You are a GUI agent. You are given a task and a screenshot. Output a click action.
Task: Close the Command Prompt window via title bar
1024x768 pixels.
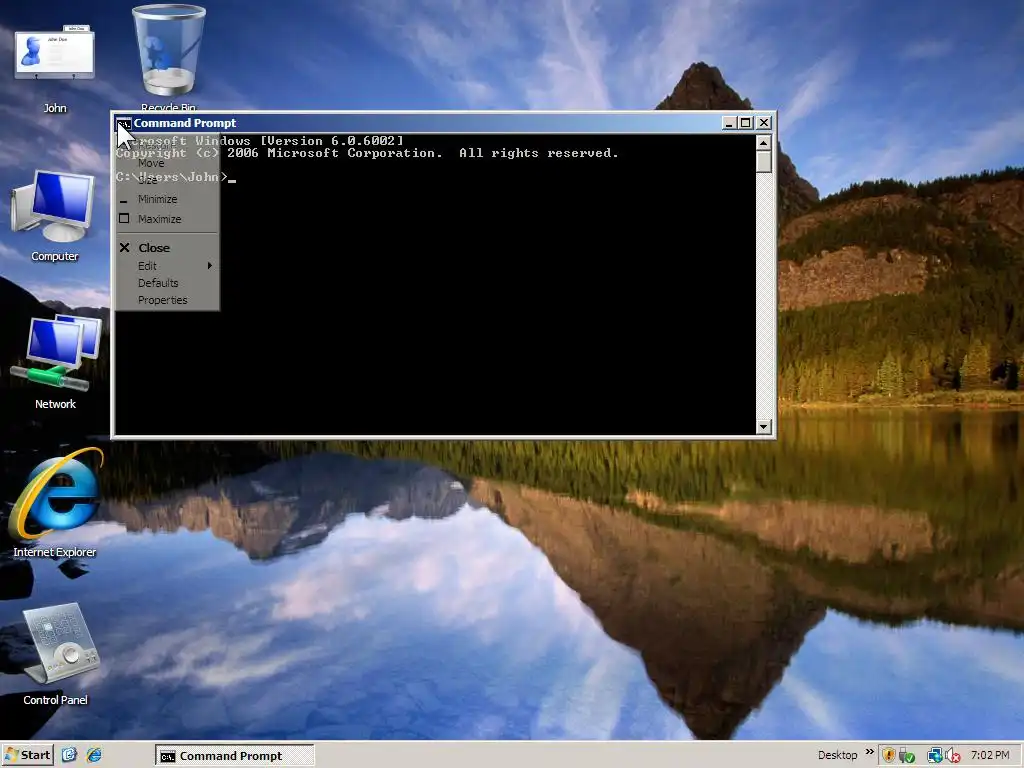click(763, 123)
